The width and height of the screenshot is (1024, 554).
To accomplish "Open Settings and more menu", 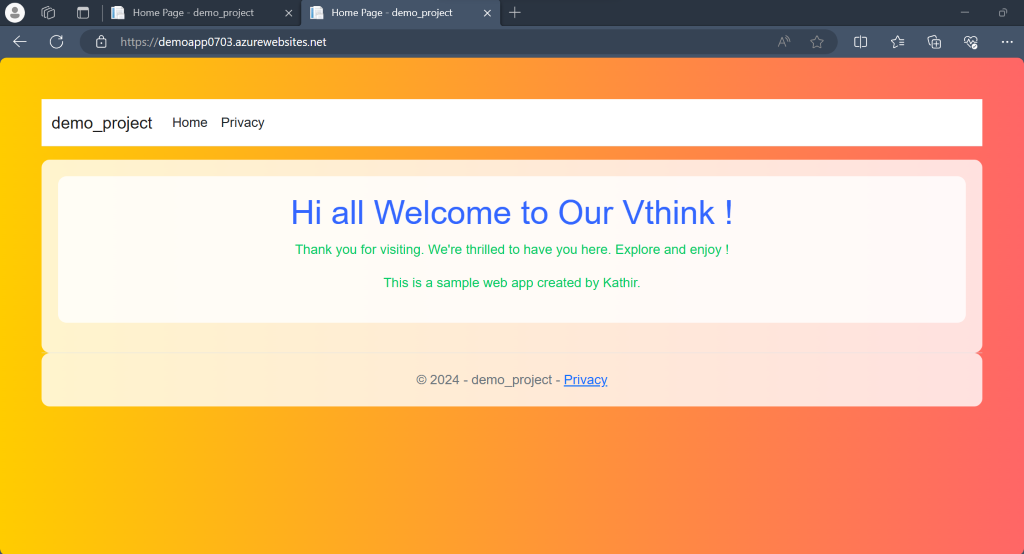I will [1007, 42].
